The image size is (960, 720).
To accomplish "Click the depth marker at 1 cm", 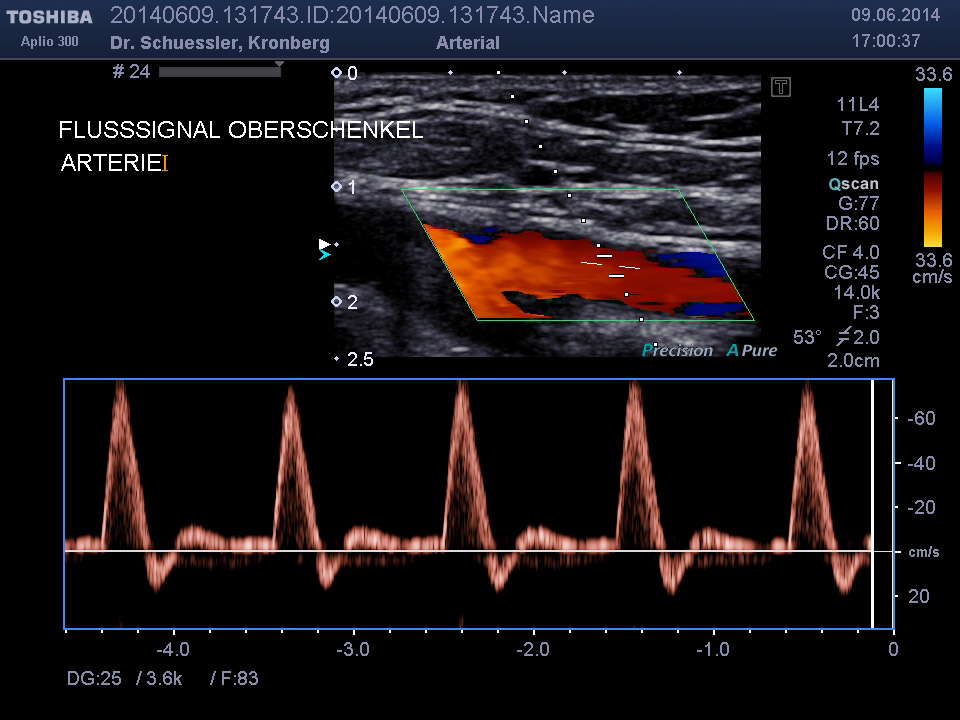I will coord(337,187).
